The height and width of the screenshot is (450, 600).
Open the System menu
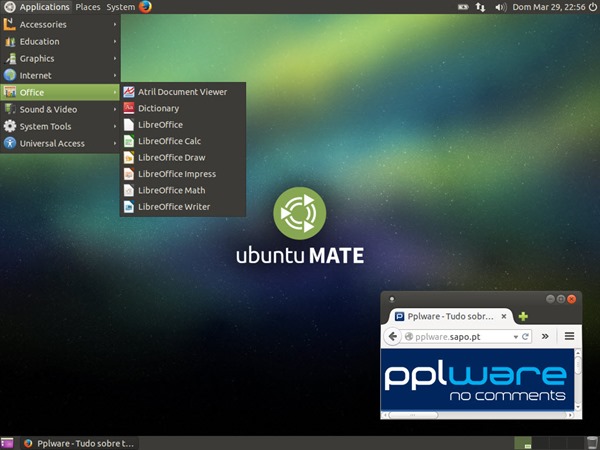tap(120, 7)
